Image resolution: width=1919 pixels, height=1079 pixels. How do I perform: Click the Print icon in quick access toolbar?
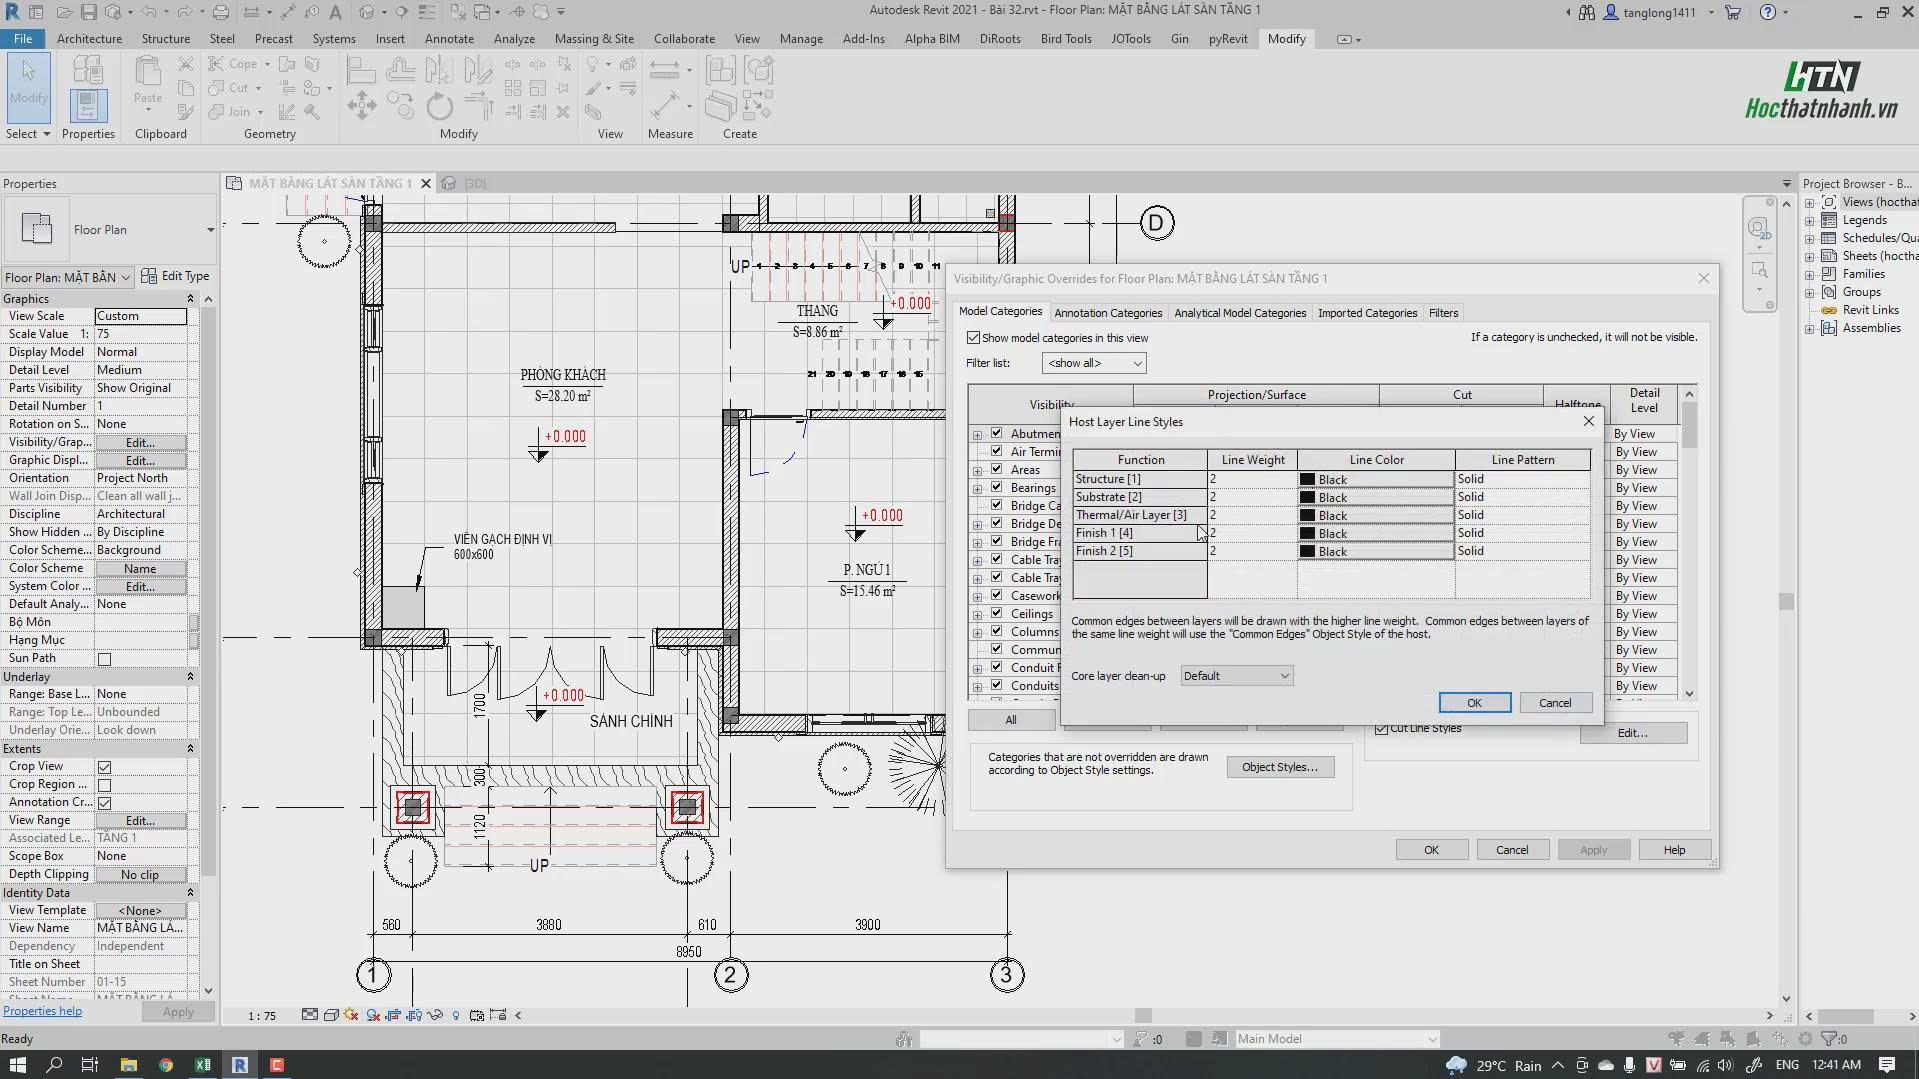coord(221,12)
